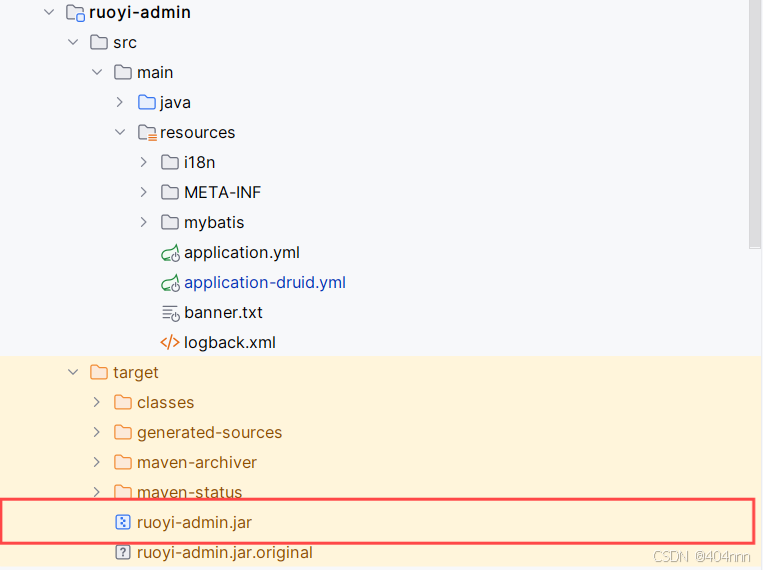Click the mybatis folder icon

(x=170, y=222)
